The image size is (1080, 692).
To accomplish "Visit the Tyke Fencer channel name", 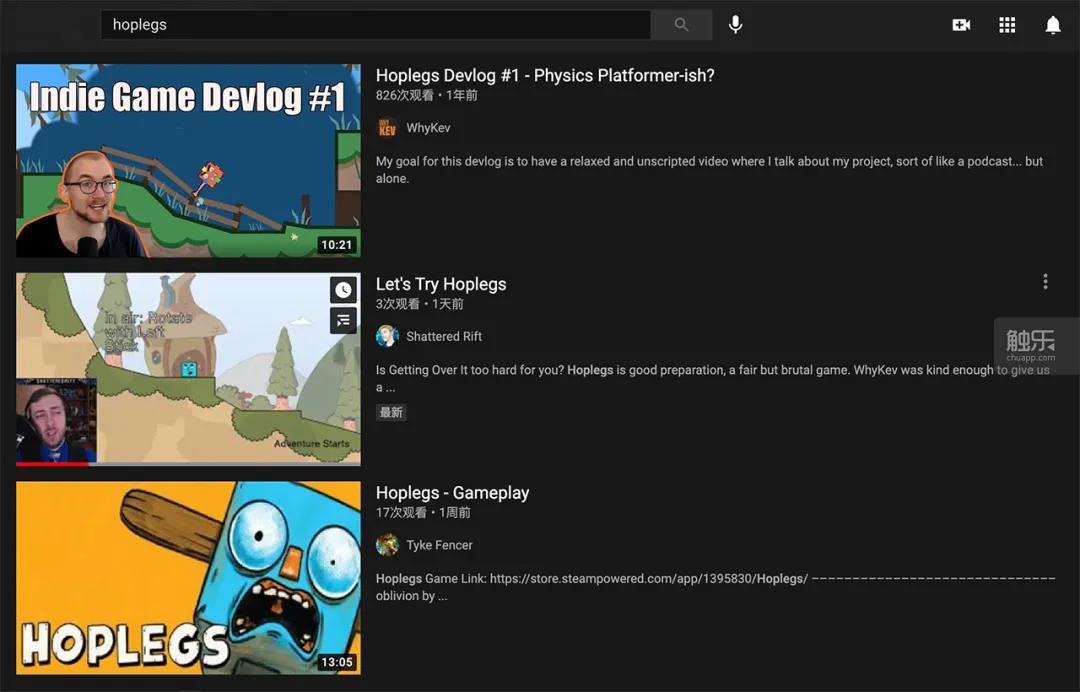I will [x=439, y=545].
